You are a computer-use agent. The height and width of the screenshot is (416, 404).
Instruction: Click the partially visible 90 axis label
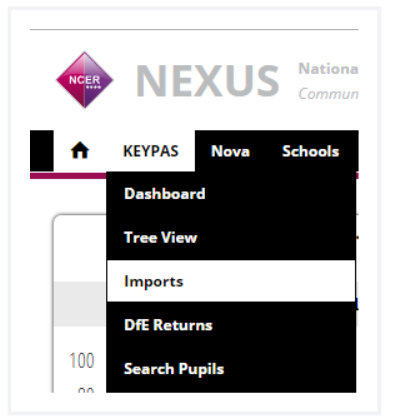85,390
